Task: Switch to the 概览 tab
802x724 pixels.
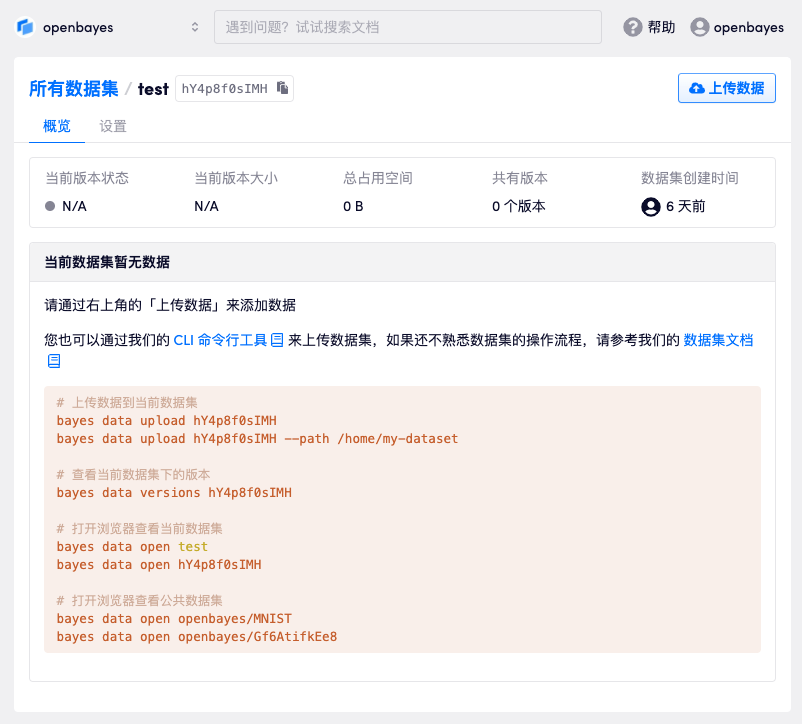Action: click(57, 126)
